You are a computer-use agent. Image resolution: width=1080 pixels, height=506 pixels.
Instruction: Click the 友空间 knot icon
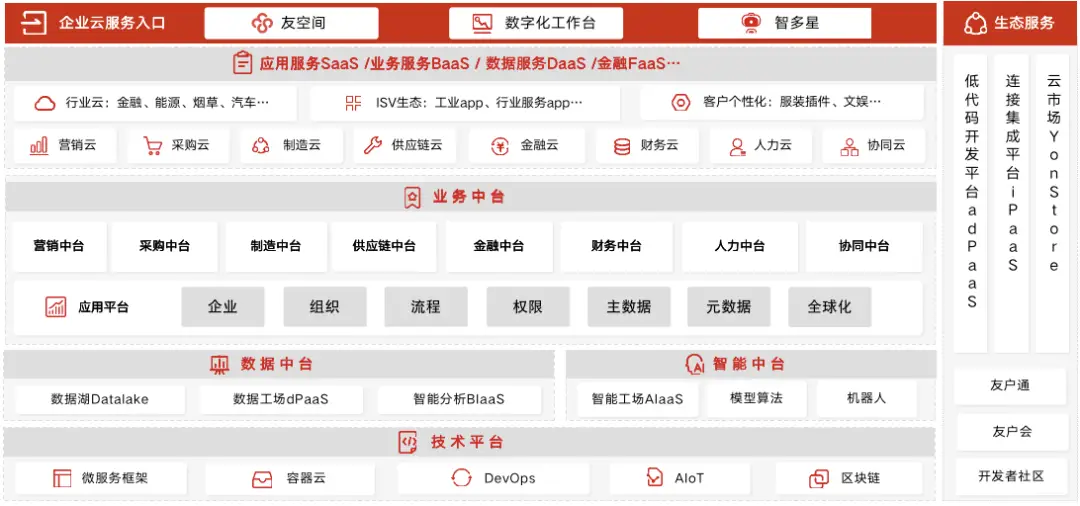(262, 23)
